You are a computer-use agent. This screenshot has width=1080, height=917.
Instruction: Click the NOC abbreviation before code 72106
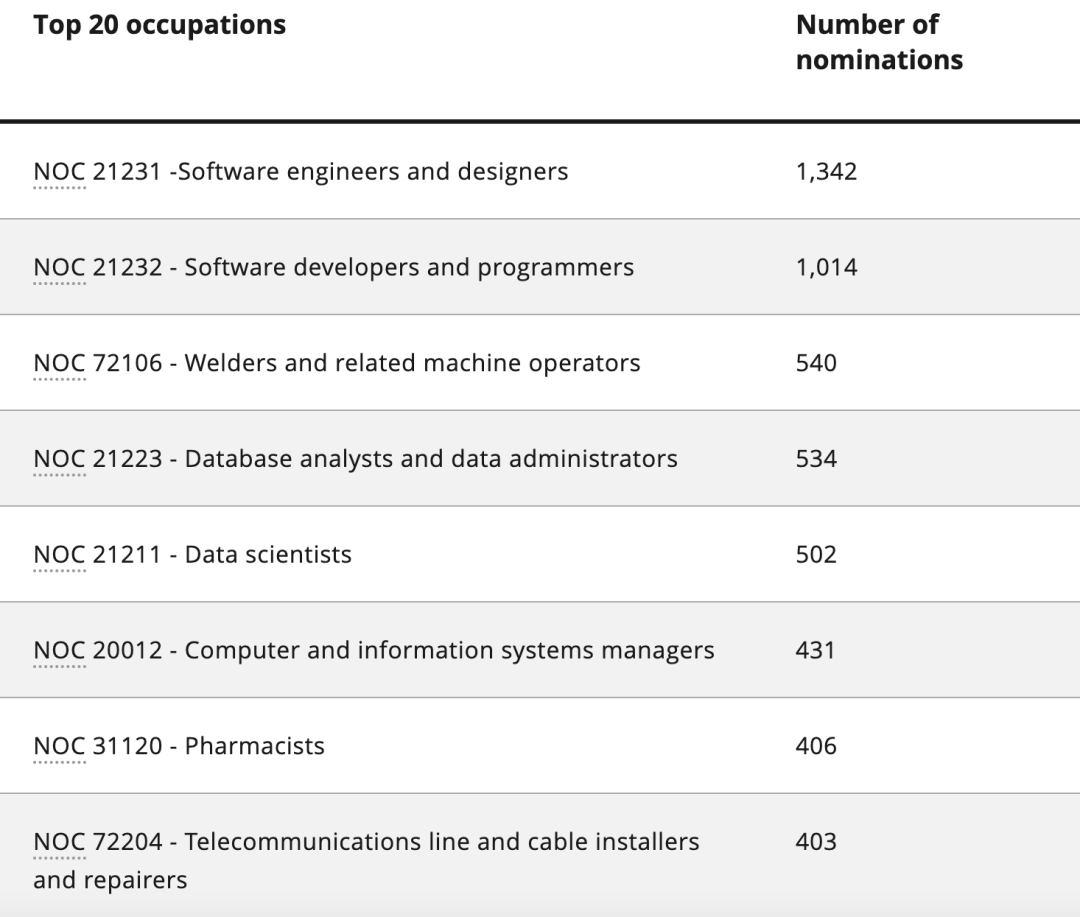tap(59, 364)
